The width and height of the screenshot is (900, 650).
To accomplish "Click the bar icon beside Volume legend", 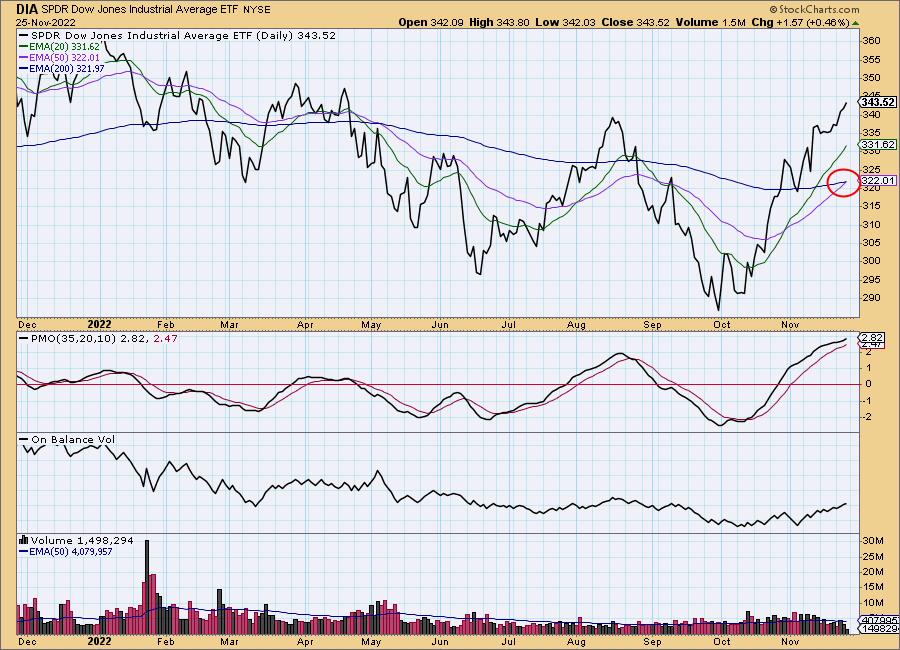I will click(x=24, y=540).
